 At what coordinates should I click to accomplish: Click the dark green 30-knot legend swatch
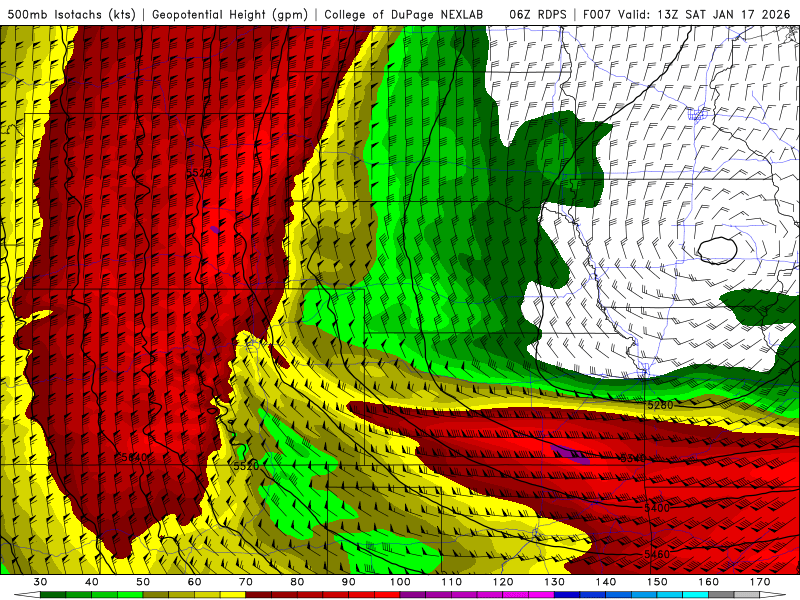53,595
